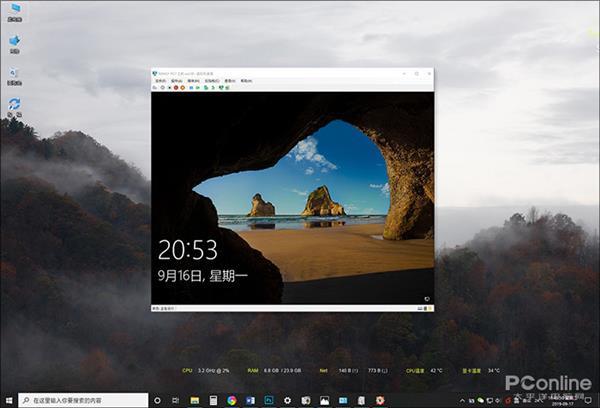Screen dimensions: 600x408
Task: Click the Net speed readout in the widget
Action: 353,370
